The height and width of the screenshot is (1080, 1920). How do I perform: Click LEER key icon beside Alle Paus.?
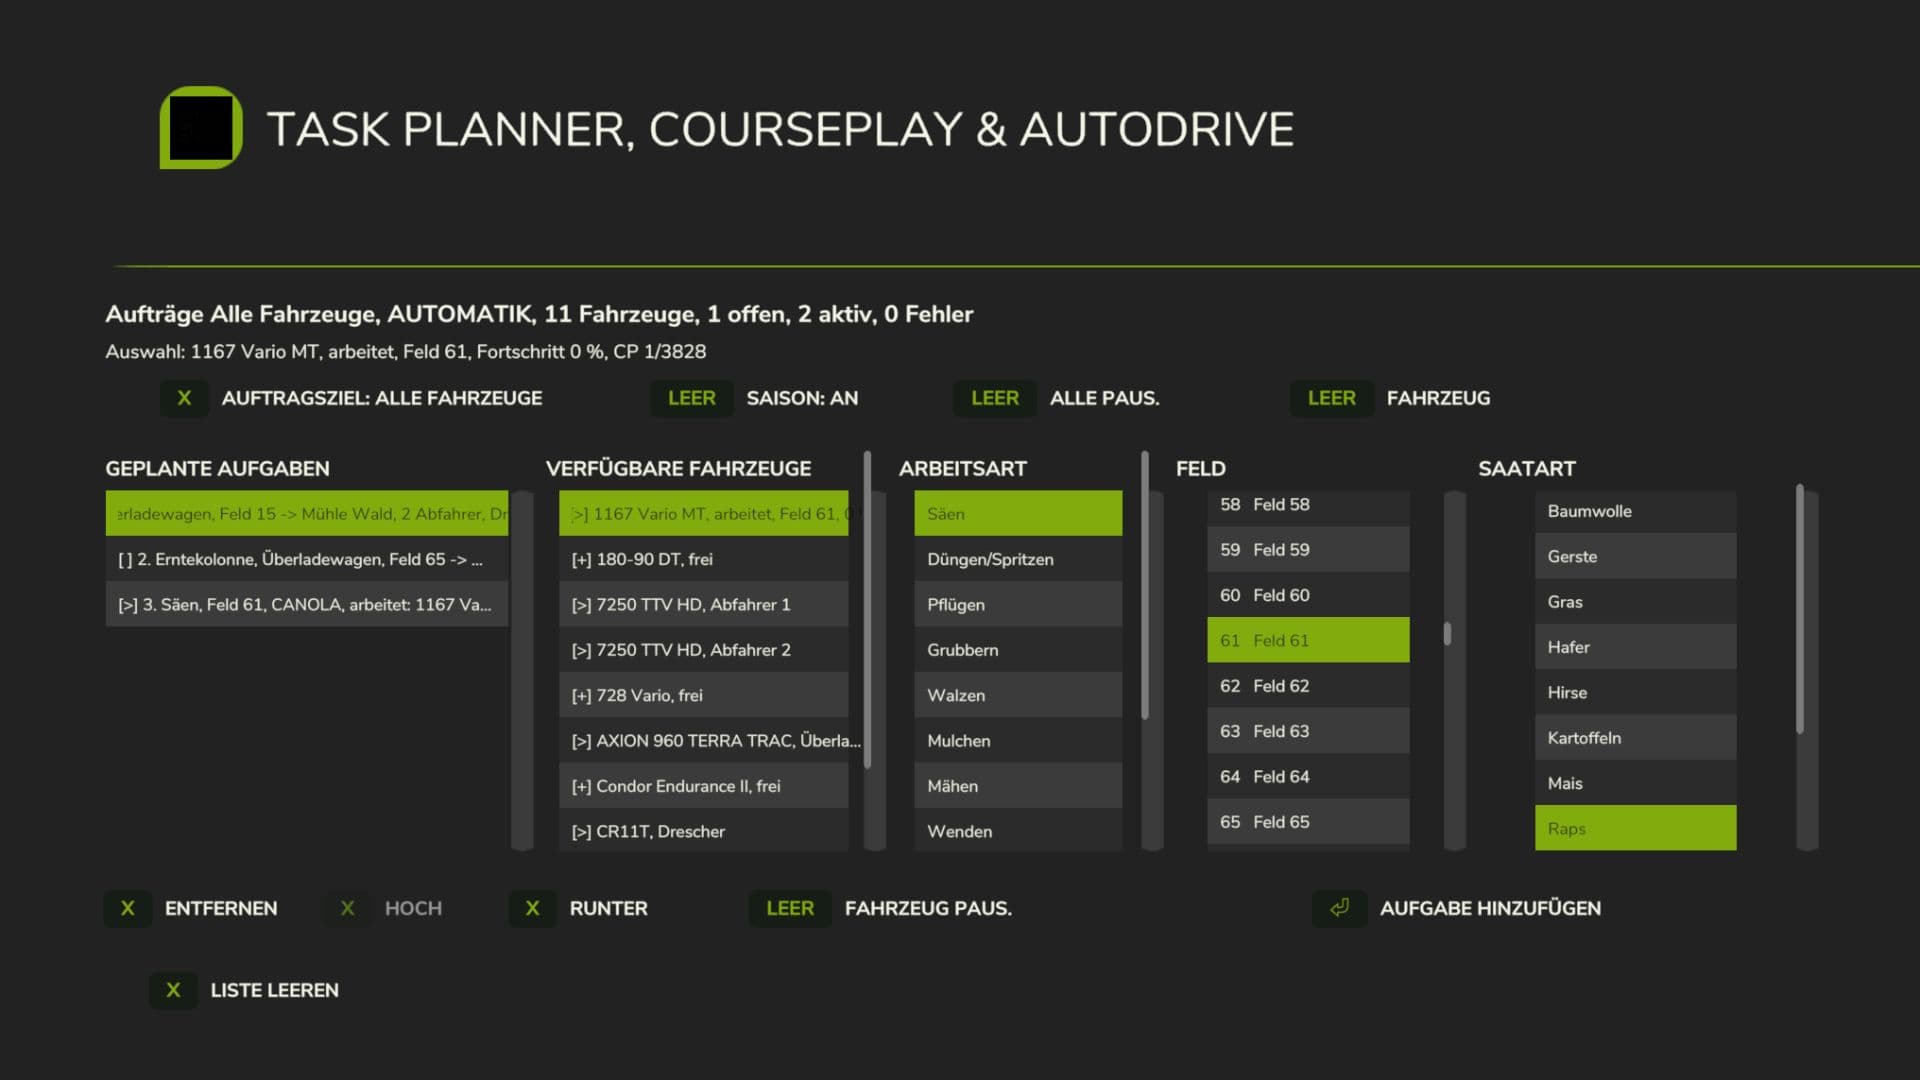point(995,398)
